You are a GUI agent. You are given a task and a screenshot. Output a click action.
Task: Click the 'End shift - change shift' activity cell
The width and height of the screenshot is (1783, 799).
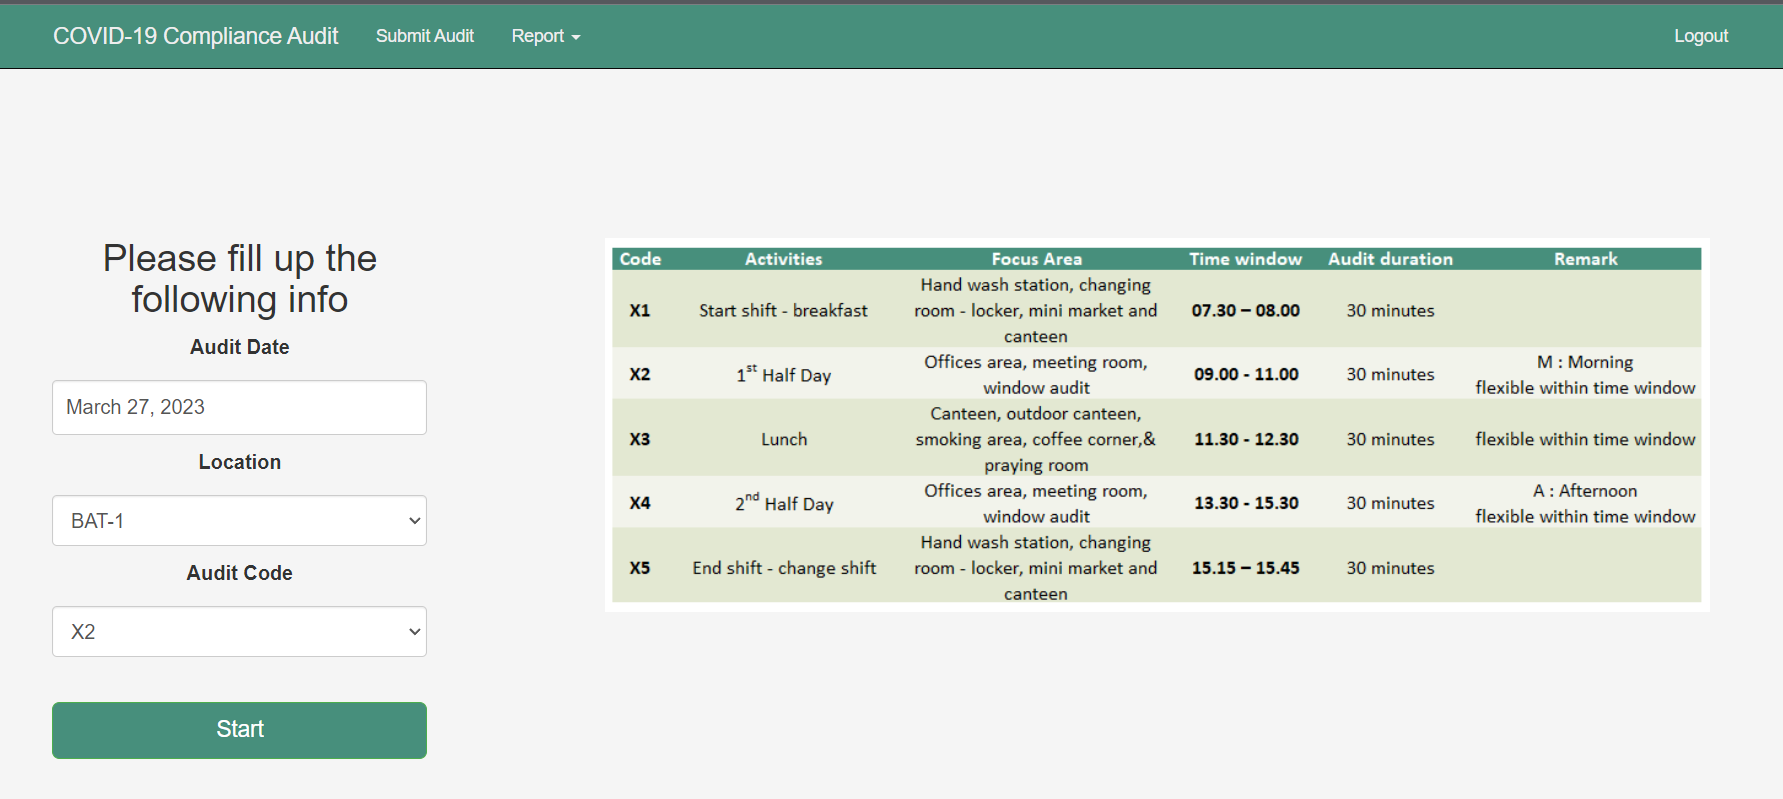click(x=783, y=568)
